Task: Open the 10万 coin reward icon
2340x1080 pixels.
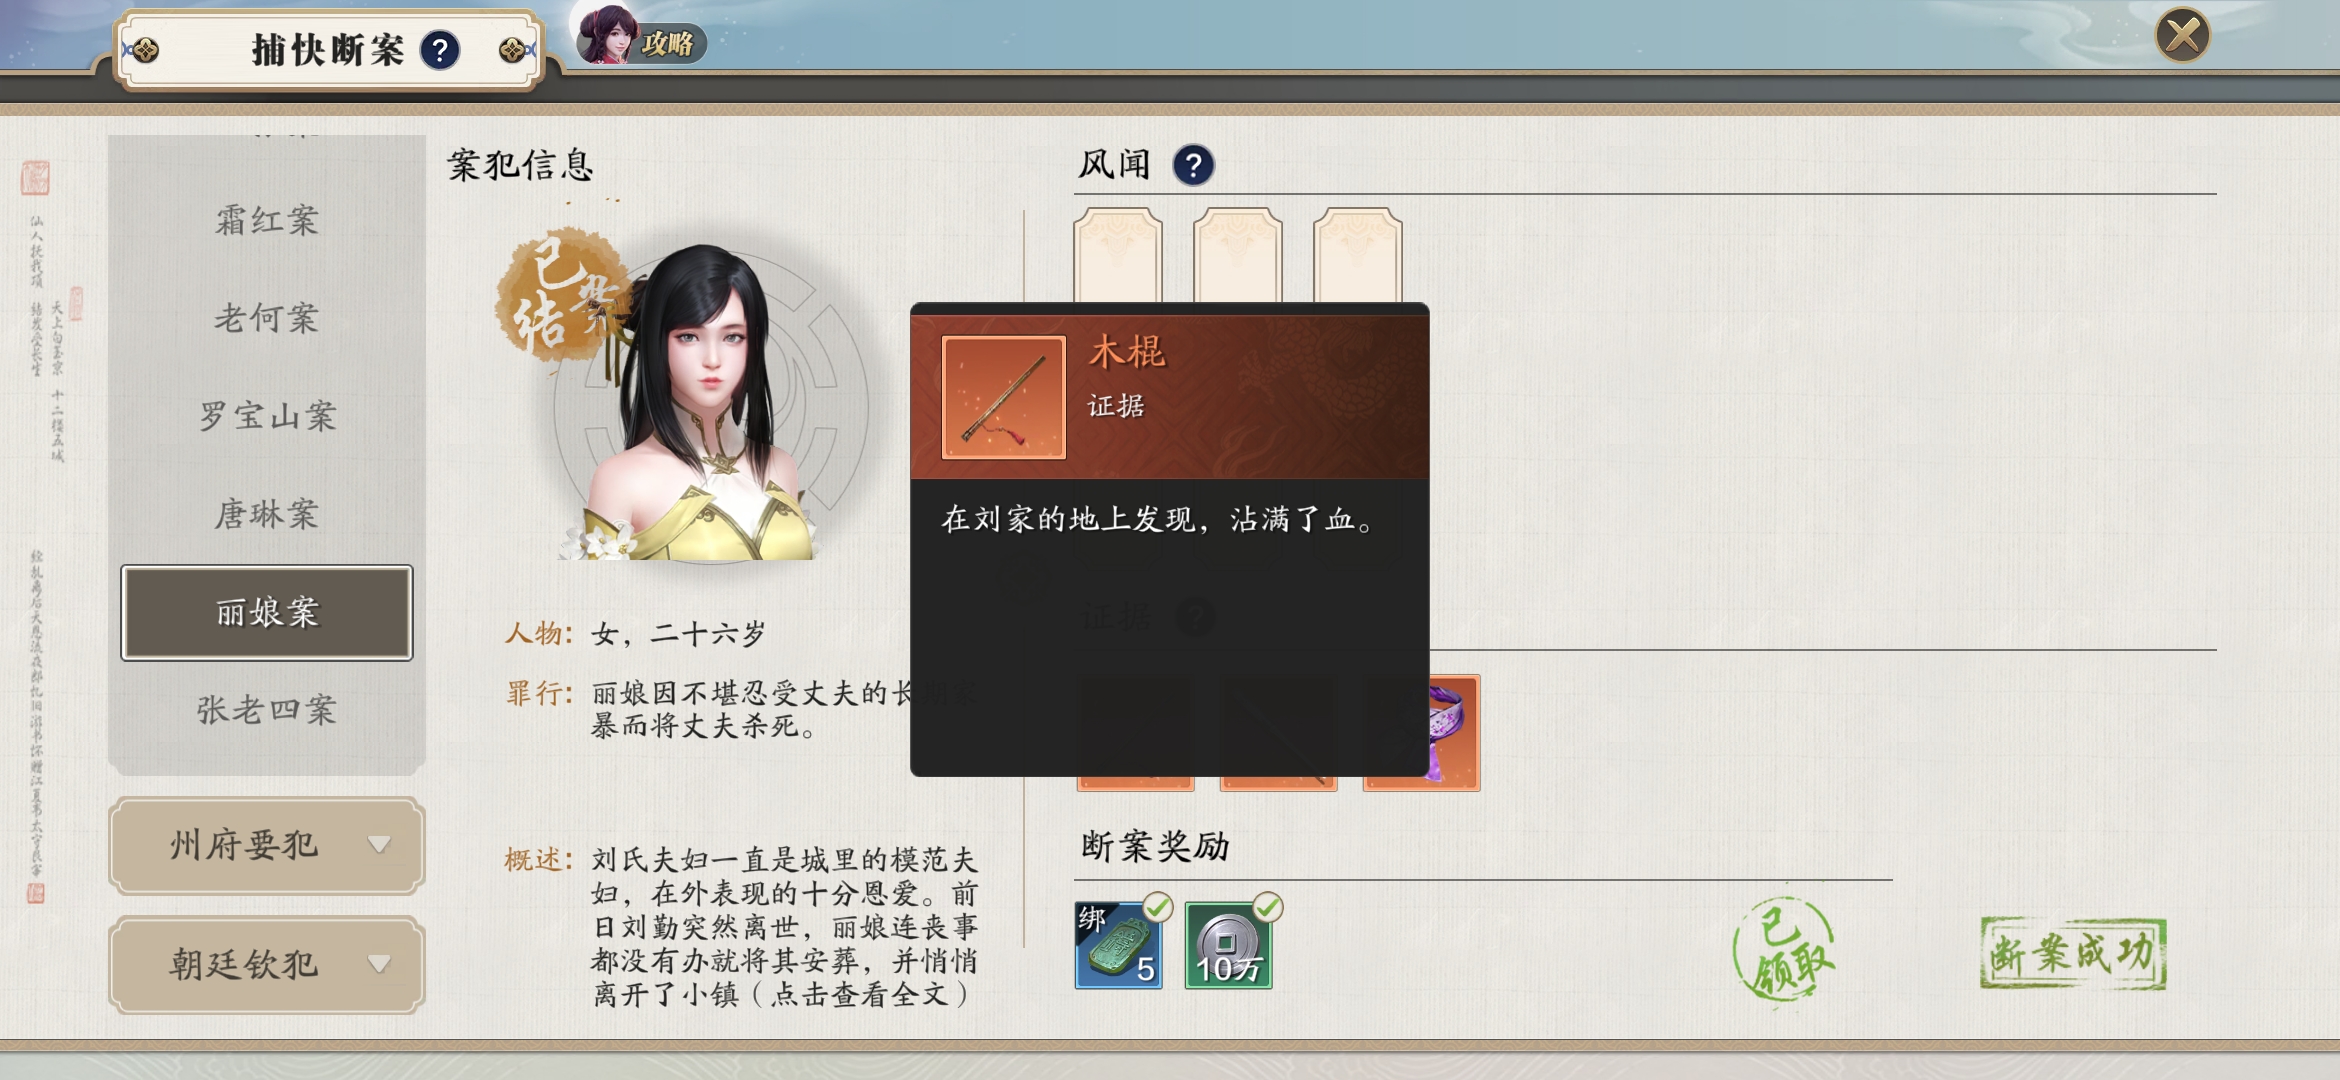Action: coord(1228,944)
